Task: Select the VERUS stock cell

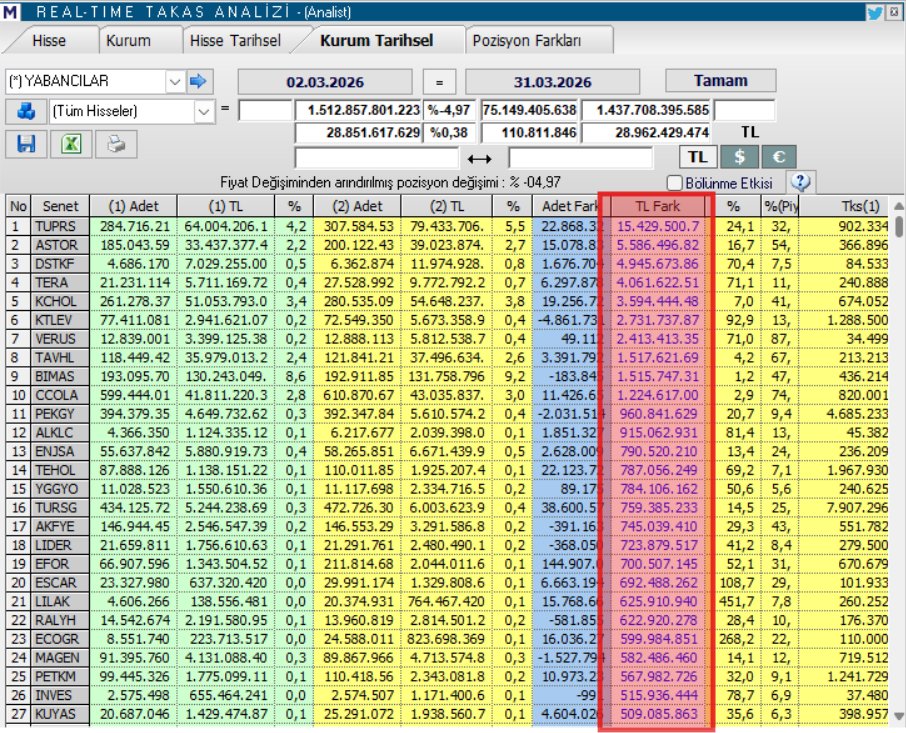Action: coord(60,339)
